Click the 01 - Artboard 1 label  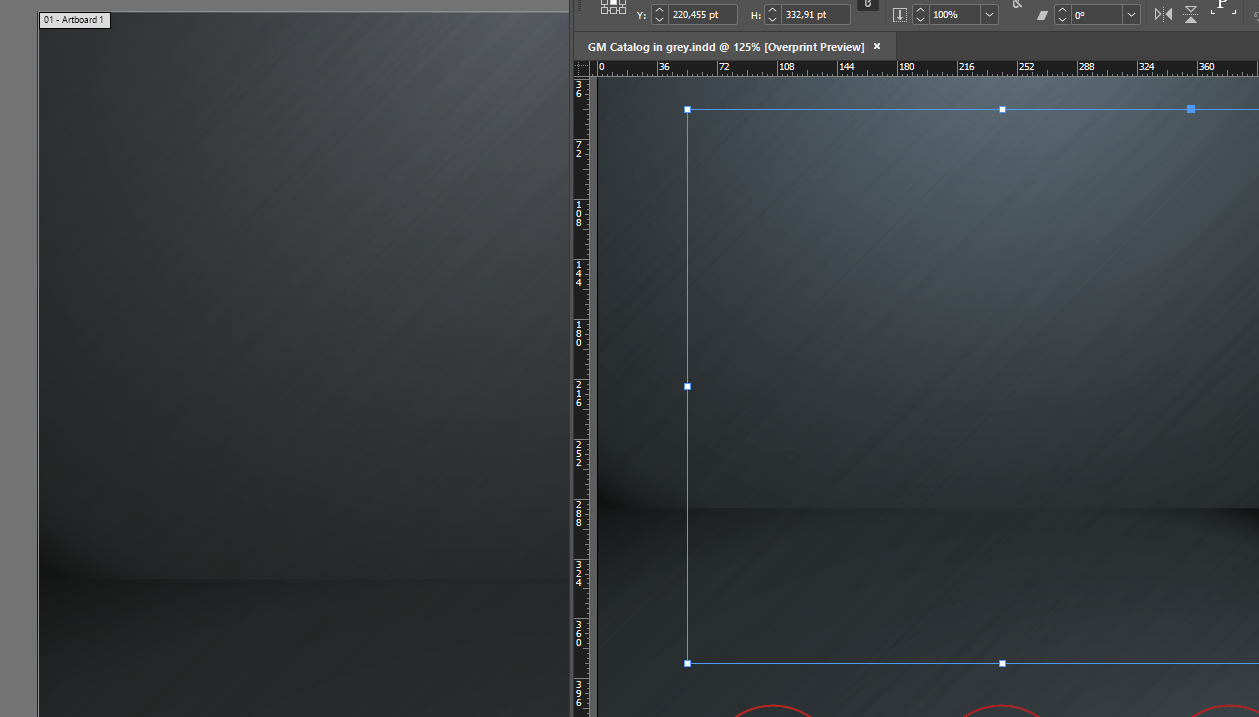coord(74,20)
